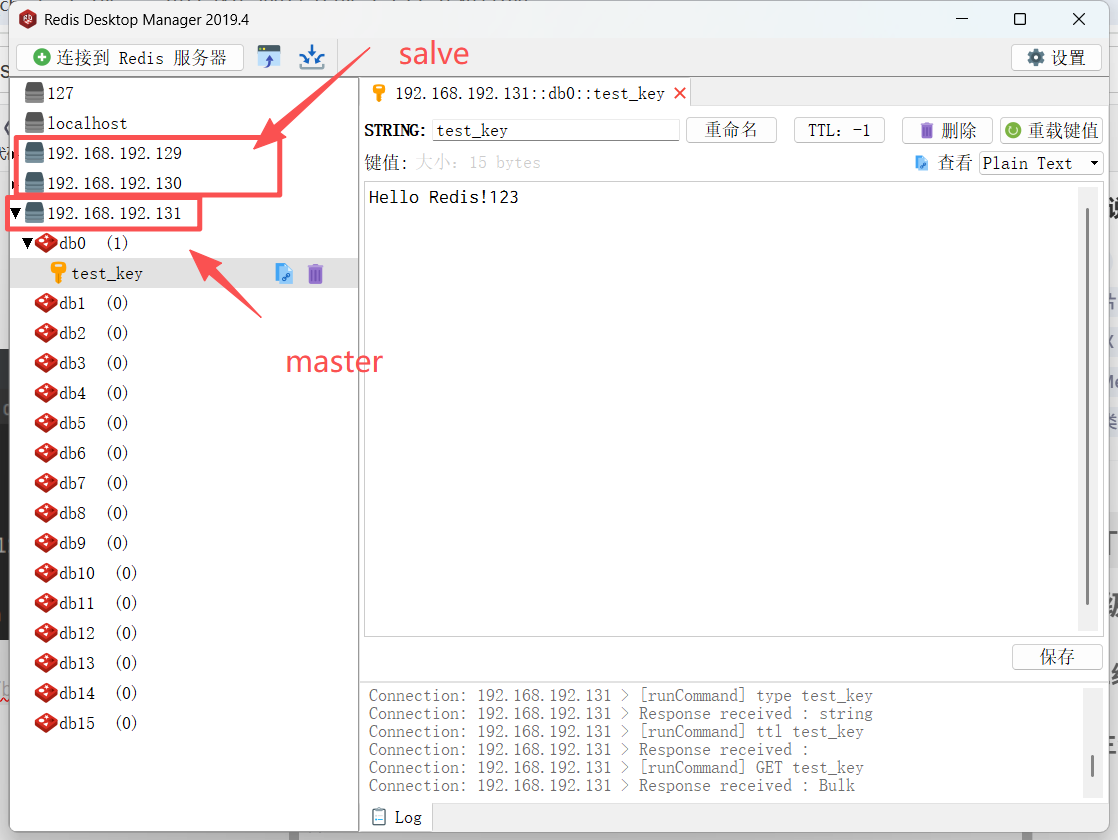Screen dimensions: 1118x840
Task: Click the key icon on the test_key tab
Action: click(379, 93)
